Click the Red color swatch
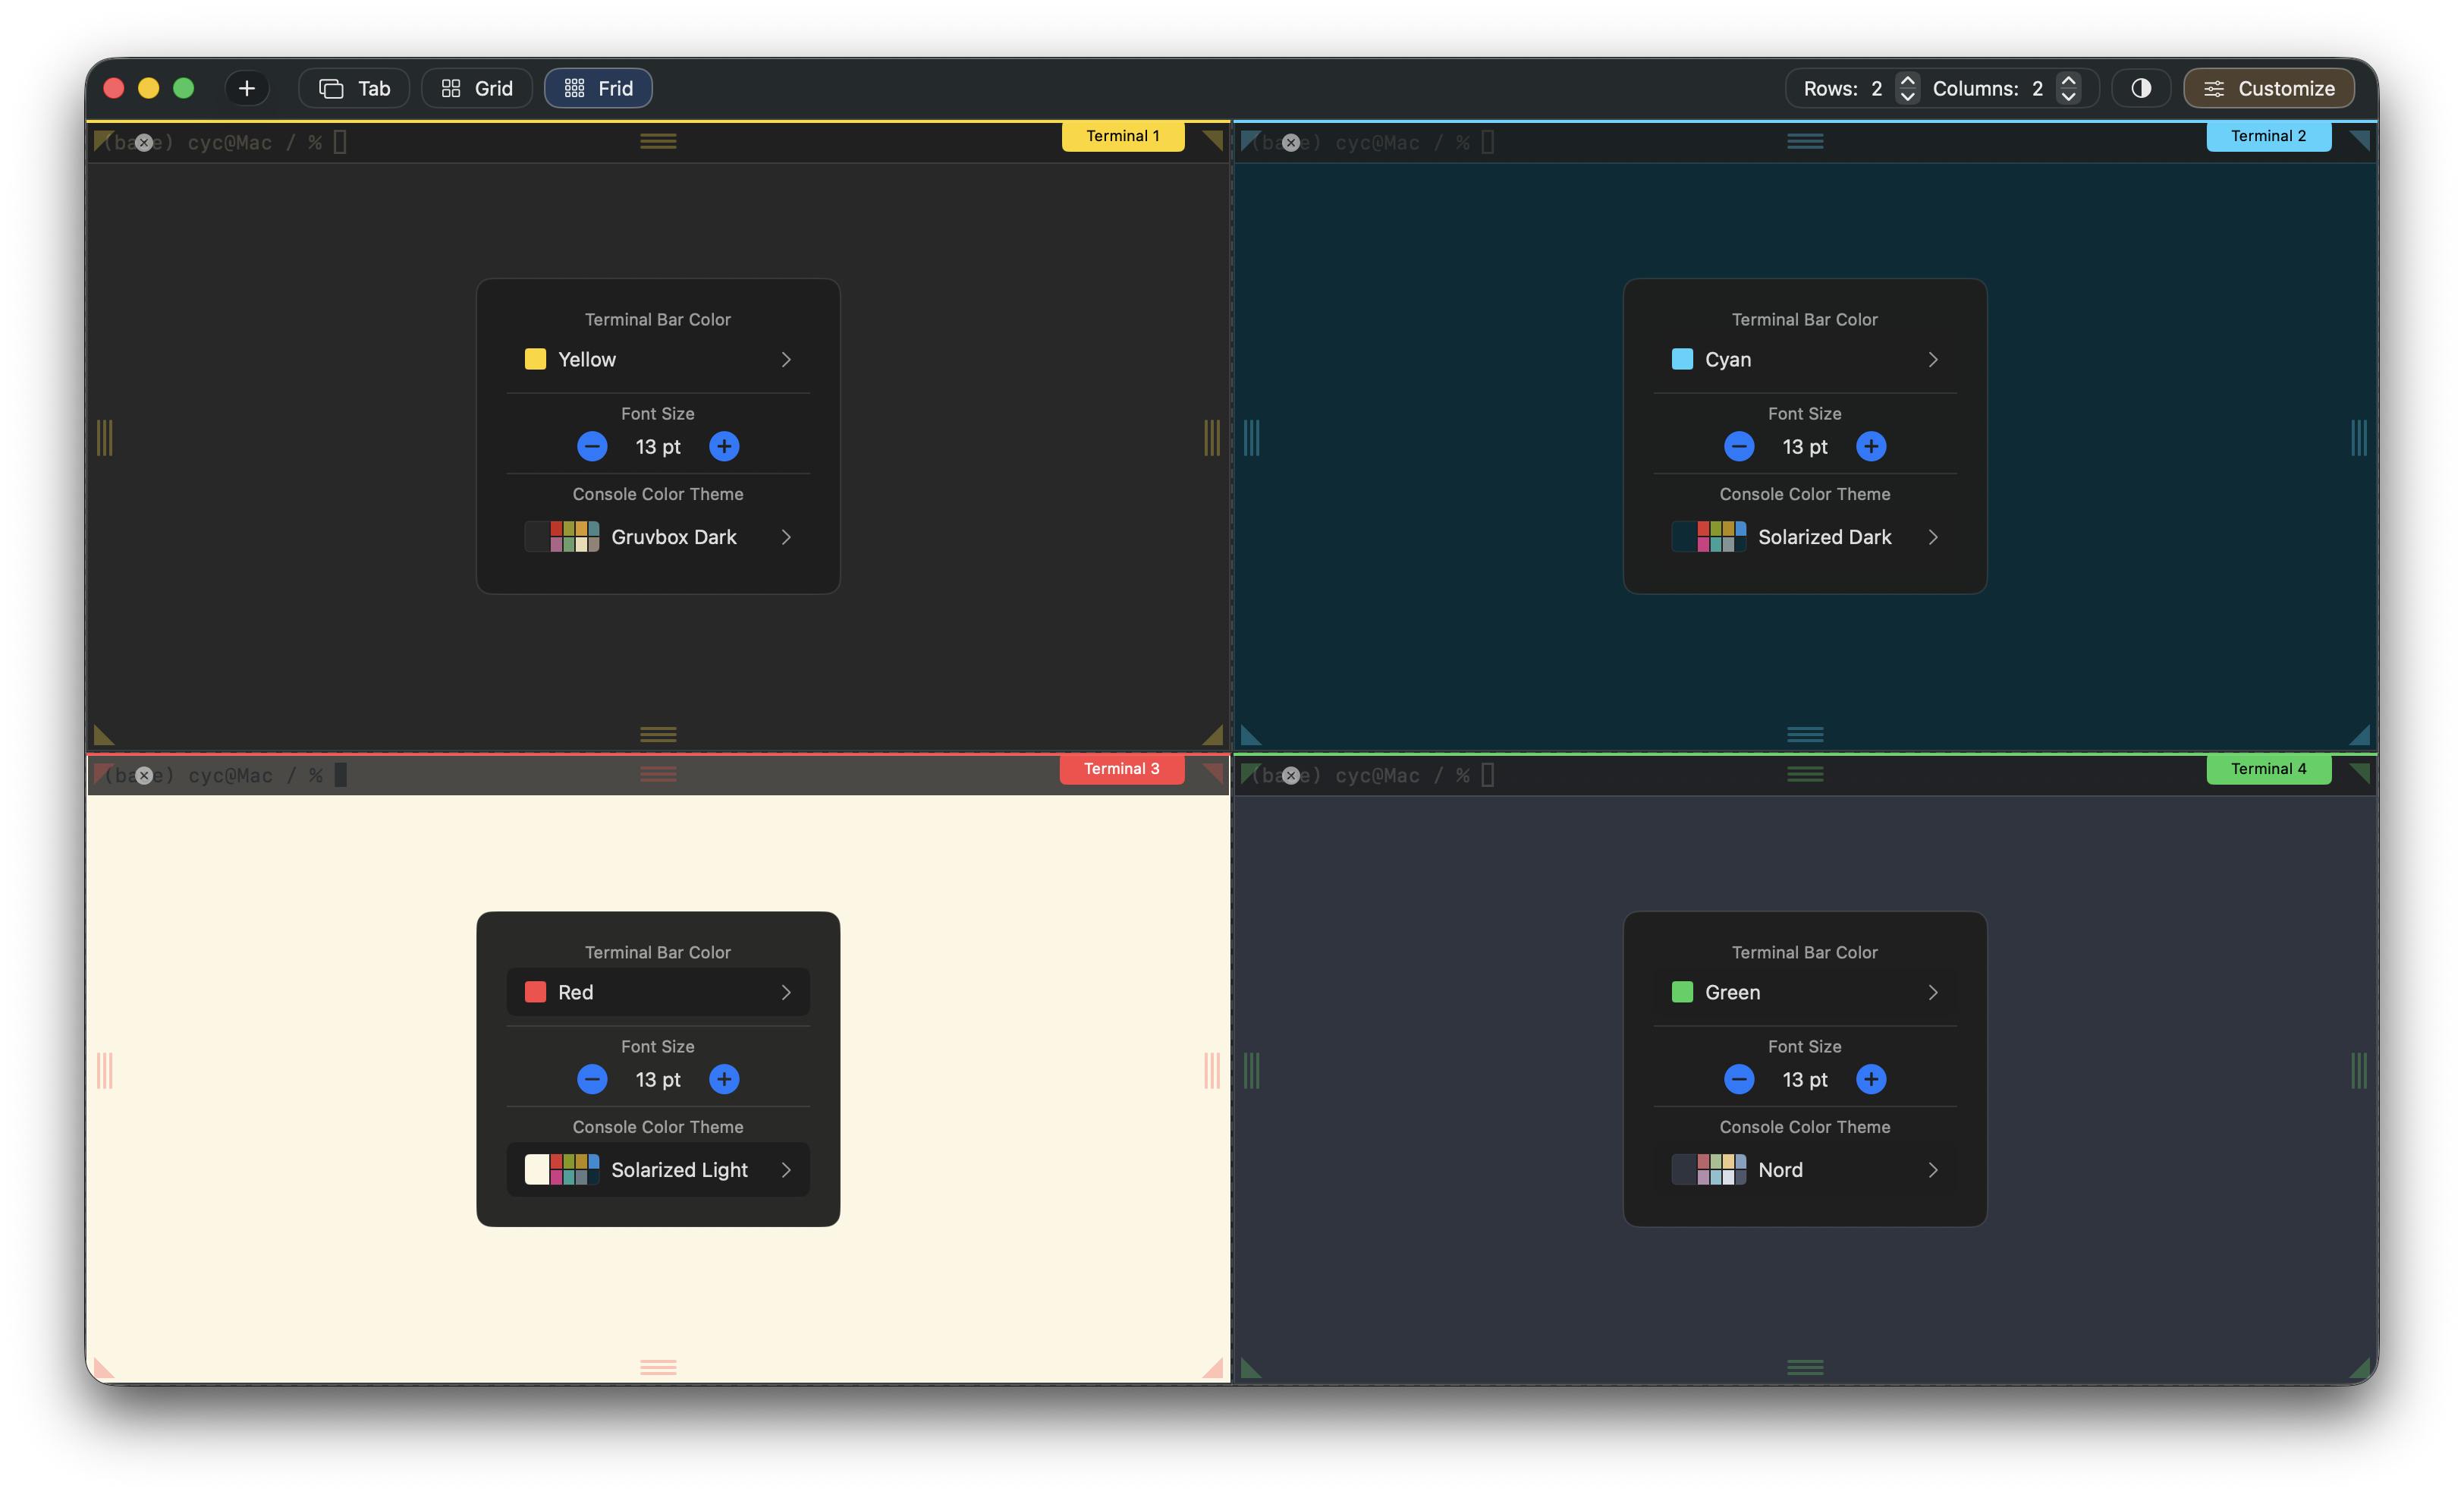The width and height of the screenshot is (2464, 1498). [x=536, y=992]
